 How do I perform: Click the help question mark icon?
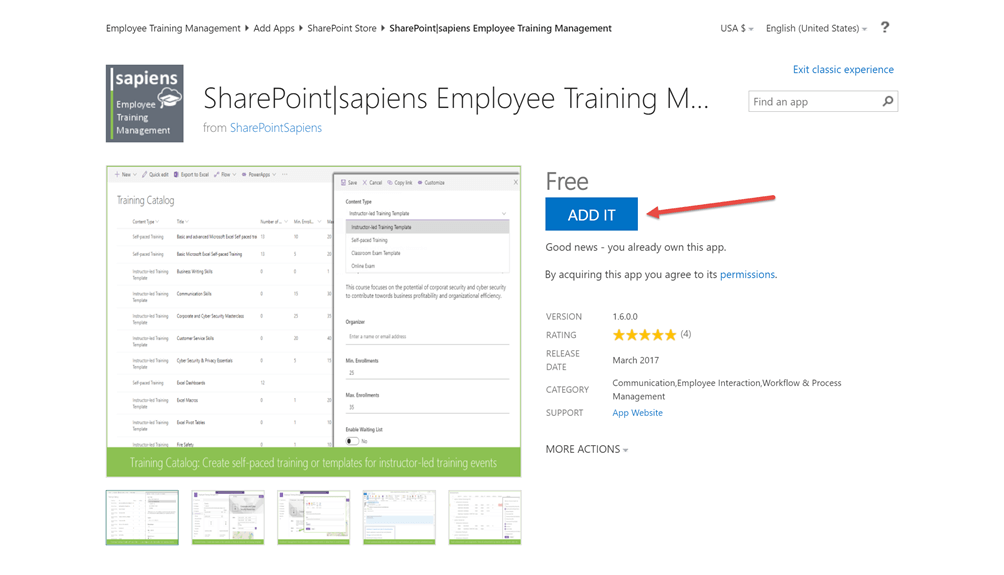point(884,28)
